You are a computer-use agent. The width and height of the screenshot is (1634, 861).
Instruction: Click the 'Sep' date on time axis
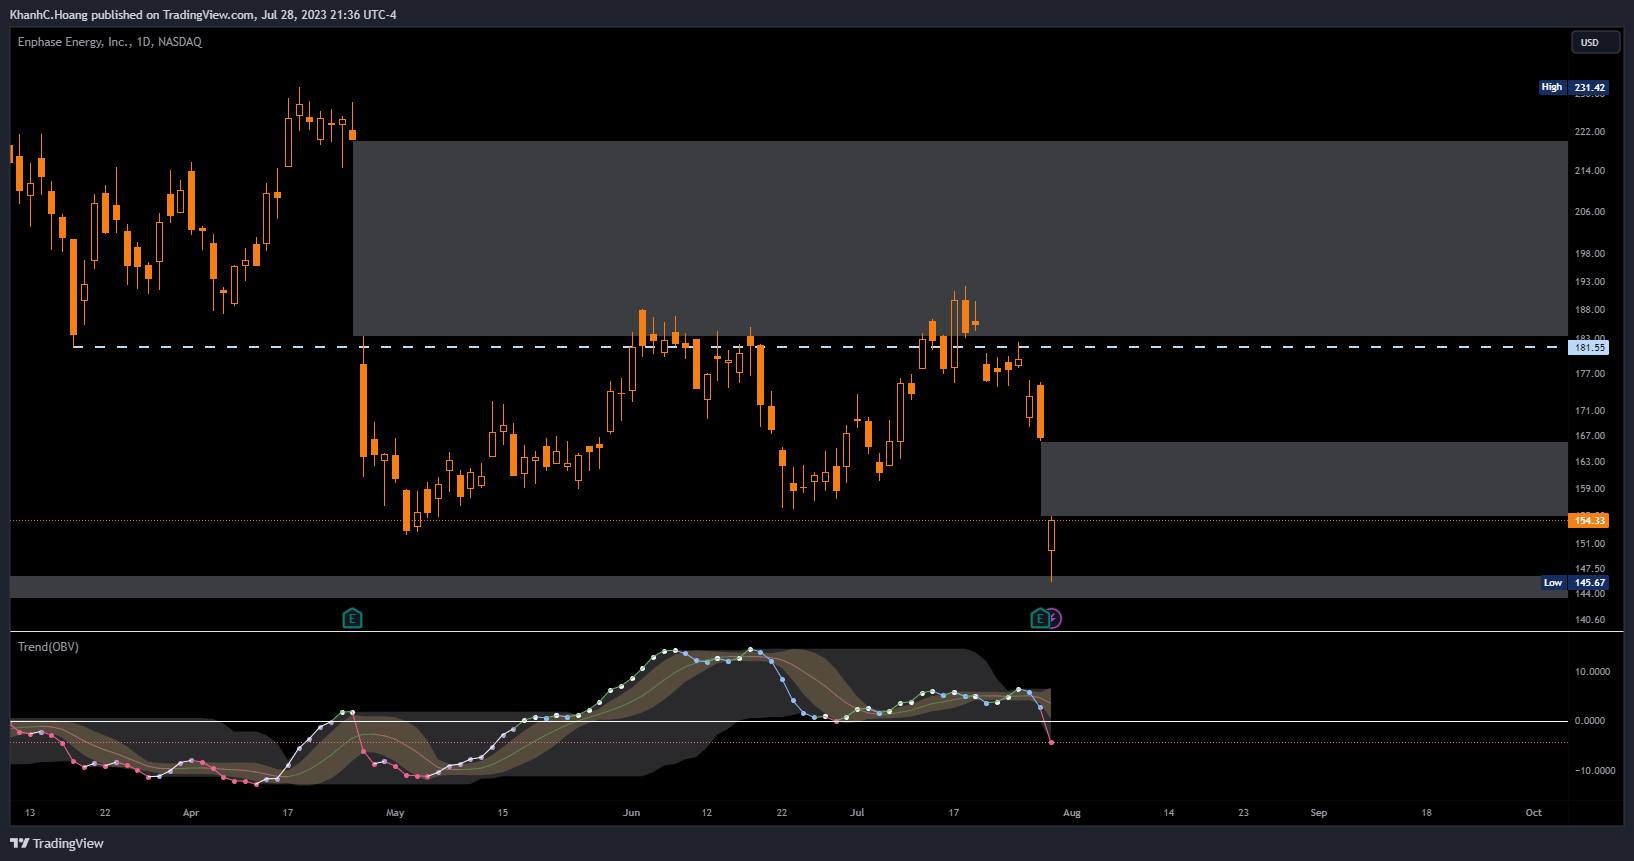pyautogui.click(x=1319, y=813)
